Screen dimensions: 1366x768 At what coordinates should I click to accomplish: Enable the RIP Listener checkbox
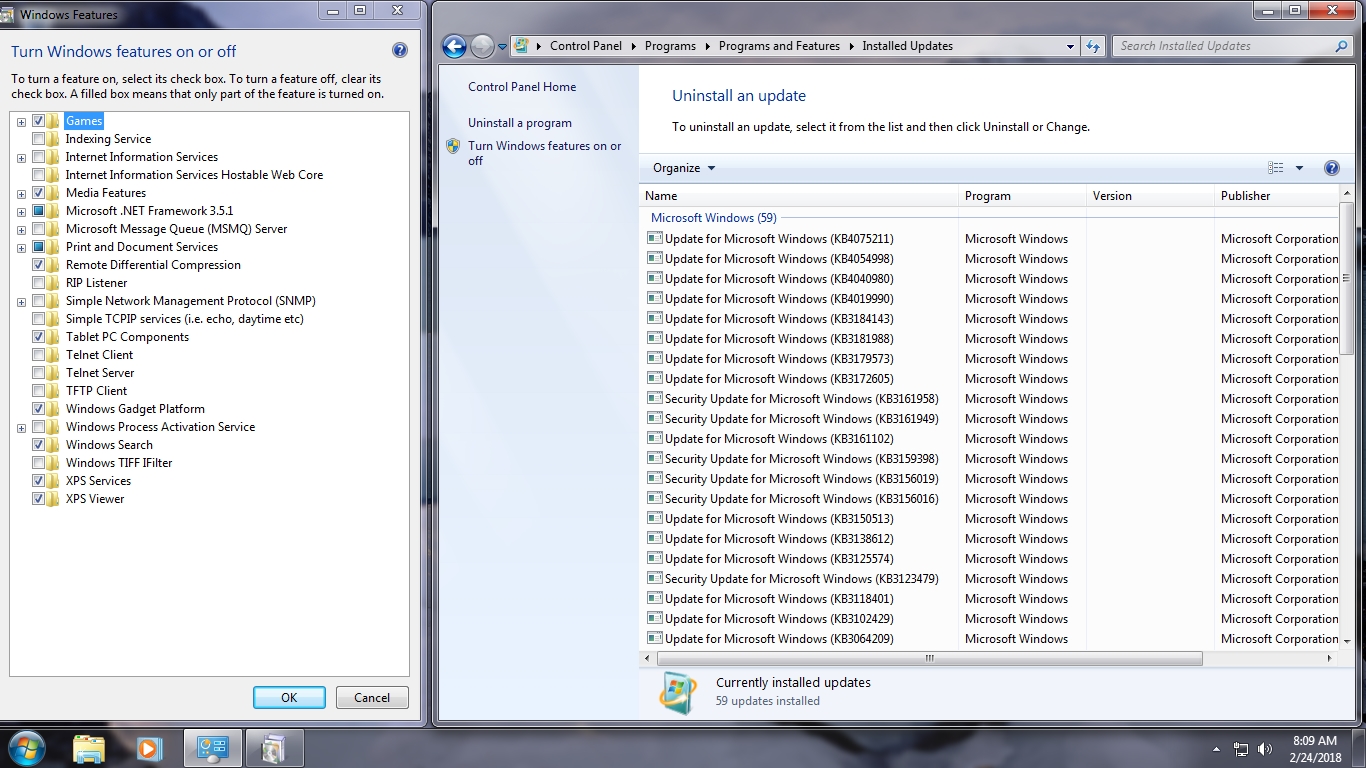click(39, 283)
